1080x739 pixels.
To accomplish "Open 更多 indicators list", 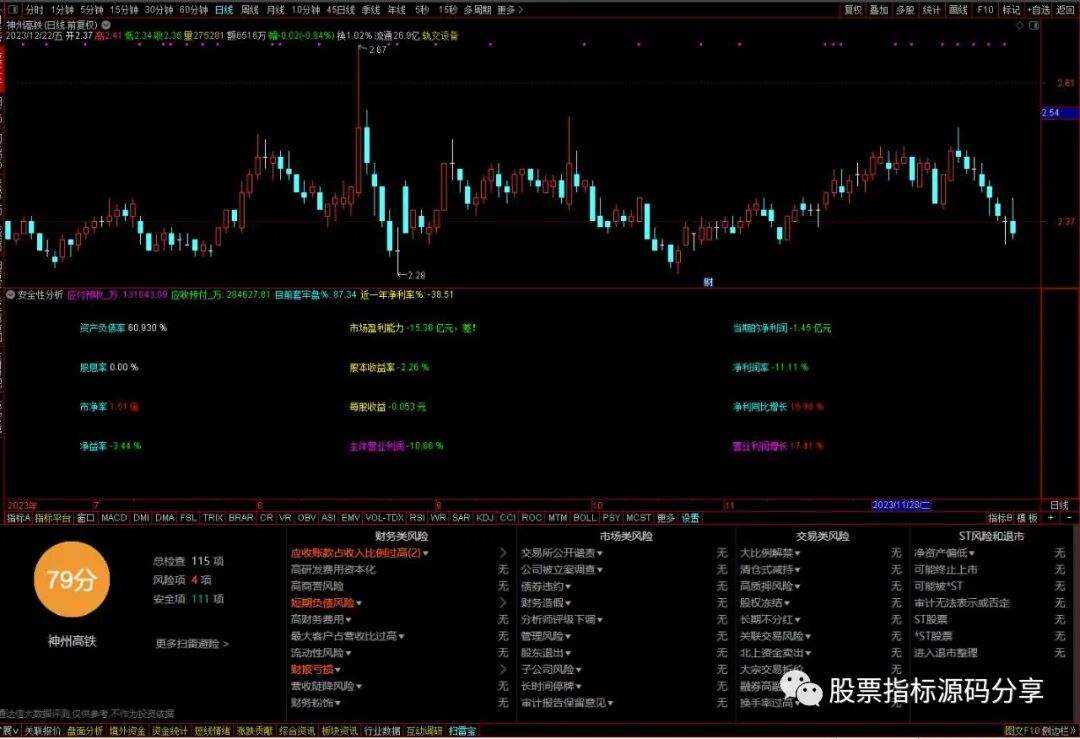I will pos(665,517).
